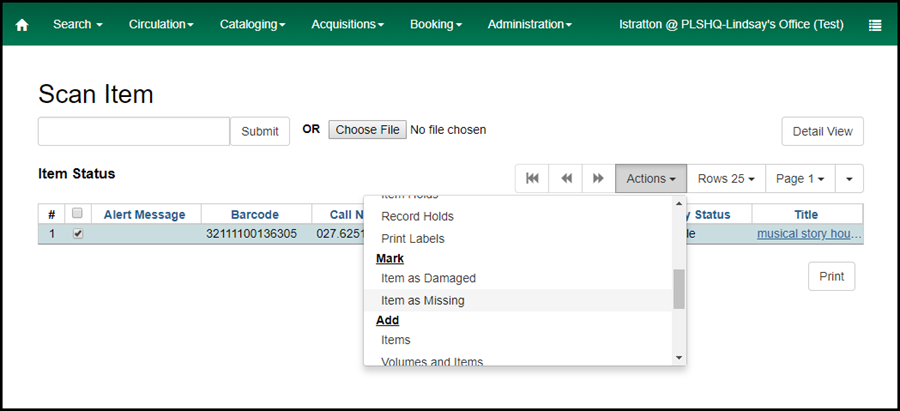Go to next page with fast-forward icon
The image size is (900, 411).
pos(599,179)
